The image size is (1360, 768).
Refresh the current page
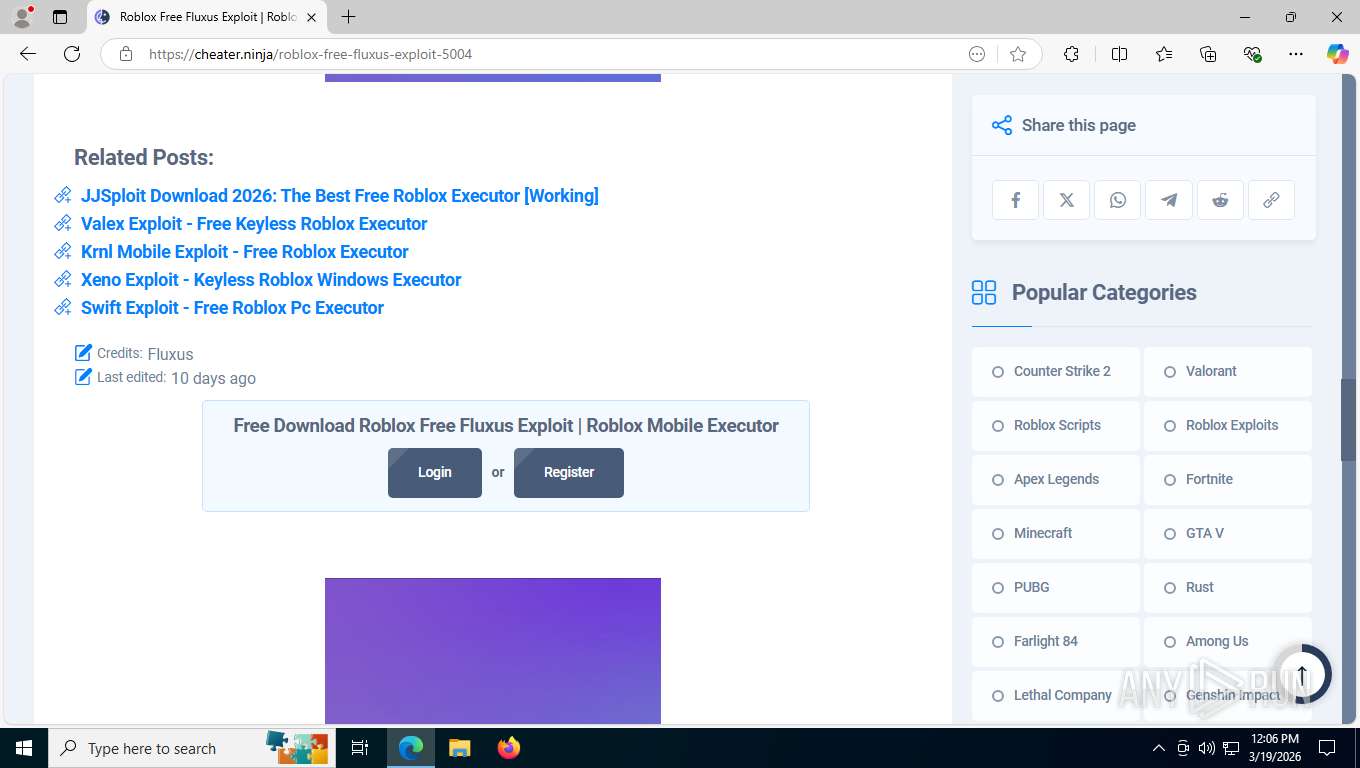pos(72,54)
